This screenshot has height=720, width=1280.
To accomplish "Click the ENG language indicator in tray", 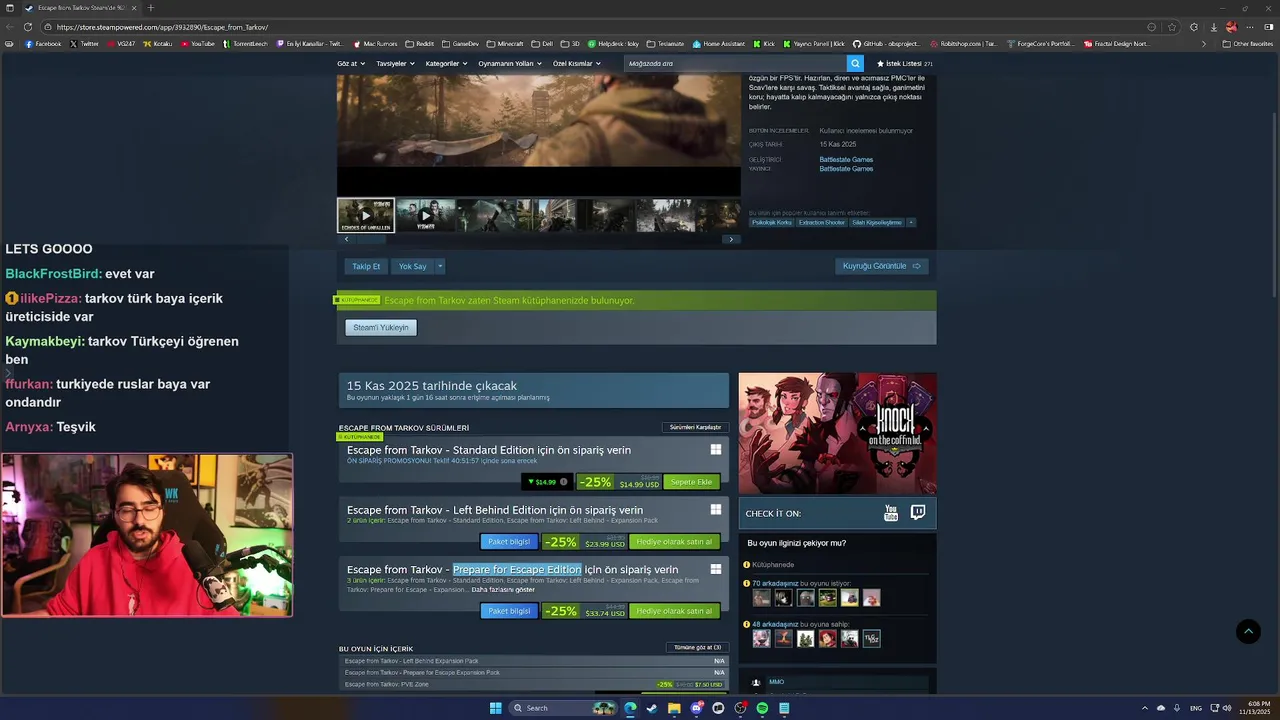I will [1195, 708].
